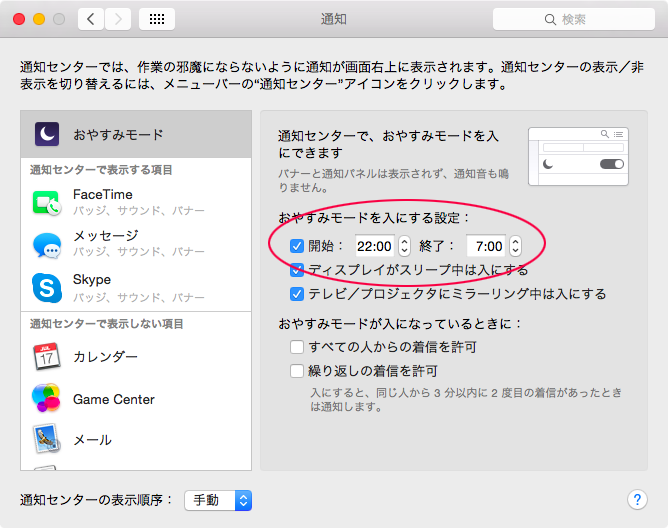
Task: Click the magnifier icon in search field
Action: [x=550, y=20]
